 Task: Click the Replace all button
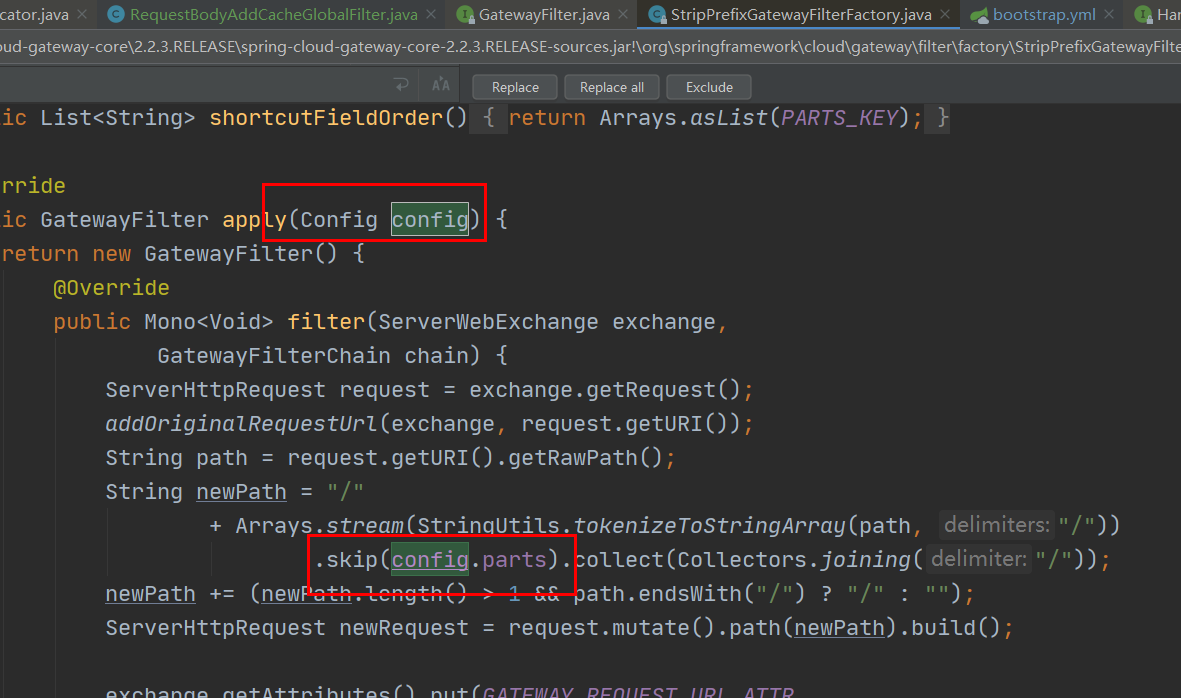click(x=612, y=87)
